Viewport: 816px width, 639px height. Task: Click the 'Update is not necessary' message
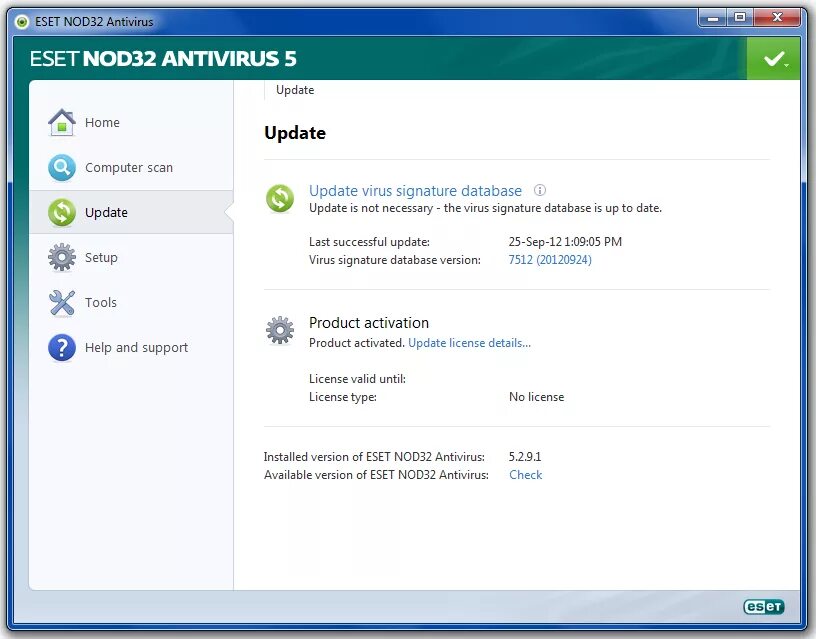(x=486, y=208)
